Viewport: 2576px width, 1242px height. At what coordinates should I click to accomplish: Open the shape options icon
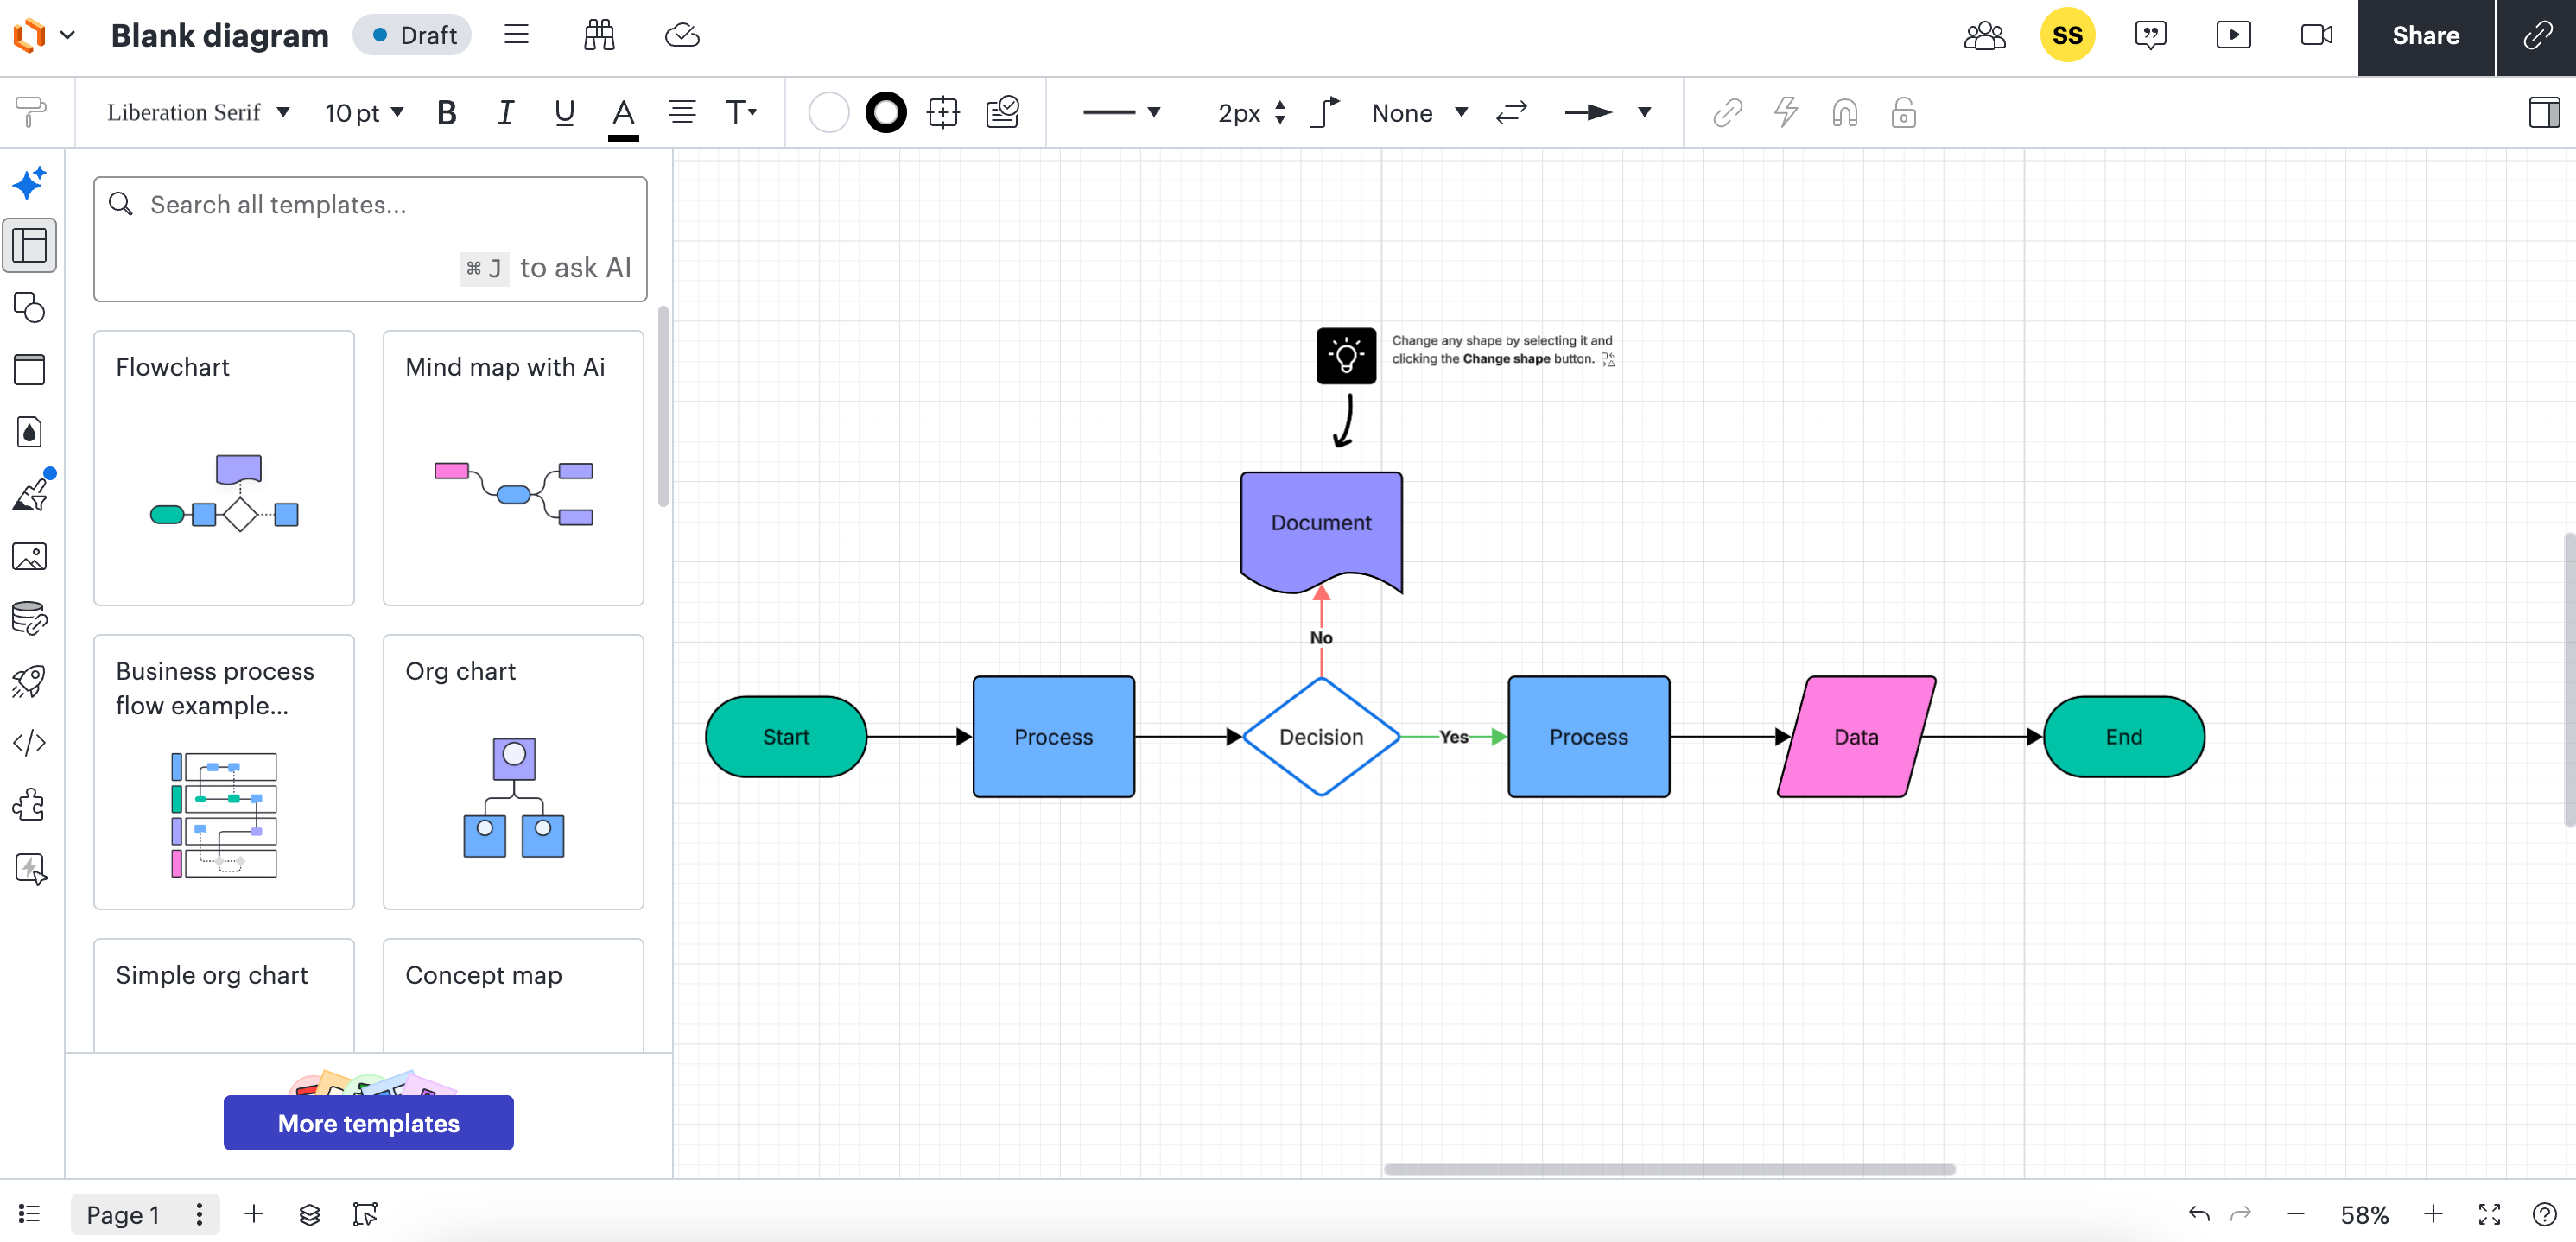(x=943, y=112)
